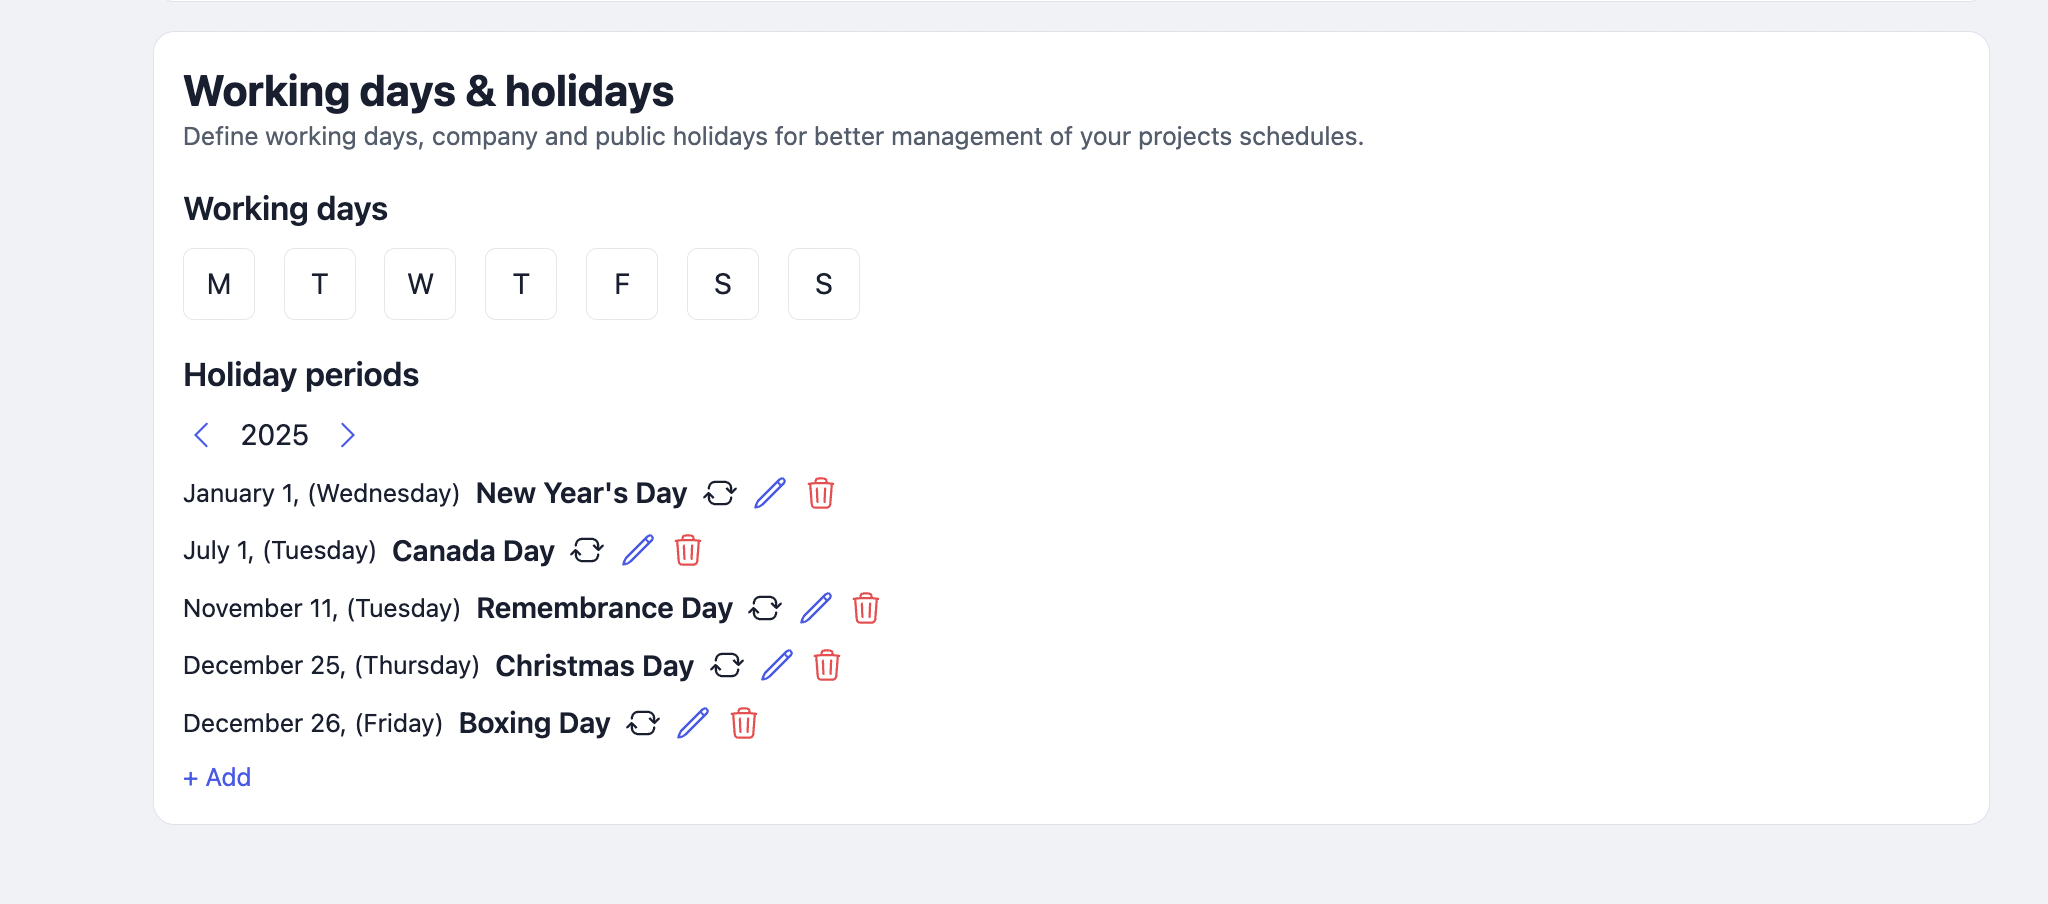
Task: Toggle recurrence for New Year's Day
Action: (x=720, y=493)
